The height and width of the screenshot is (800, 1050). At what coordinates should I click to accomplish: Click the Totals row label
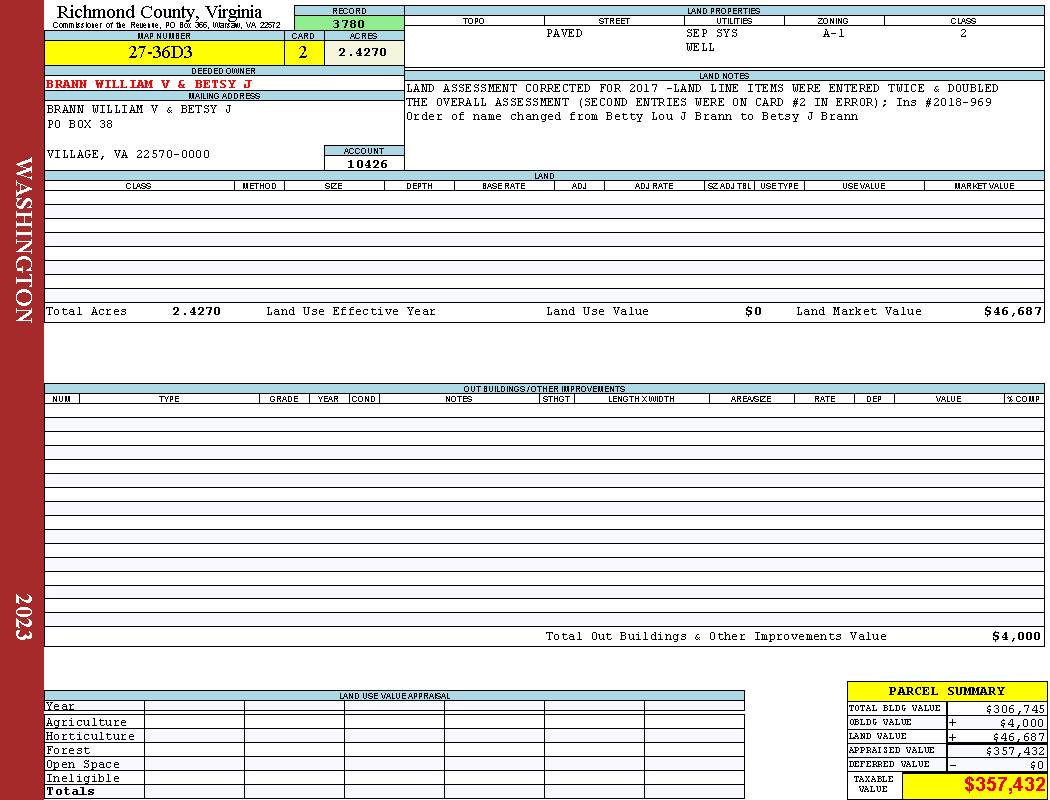(x=70, y=791)
